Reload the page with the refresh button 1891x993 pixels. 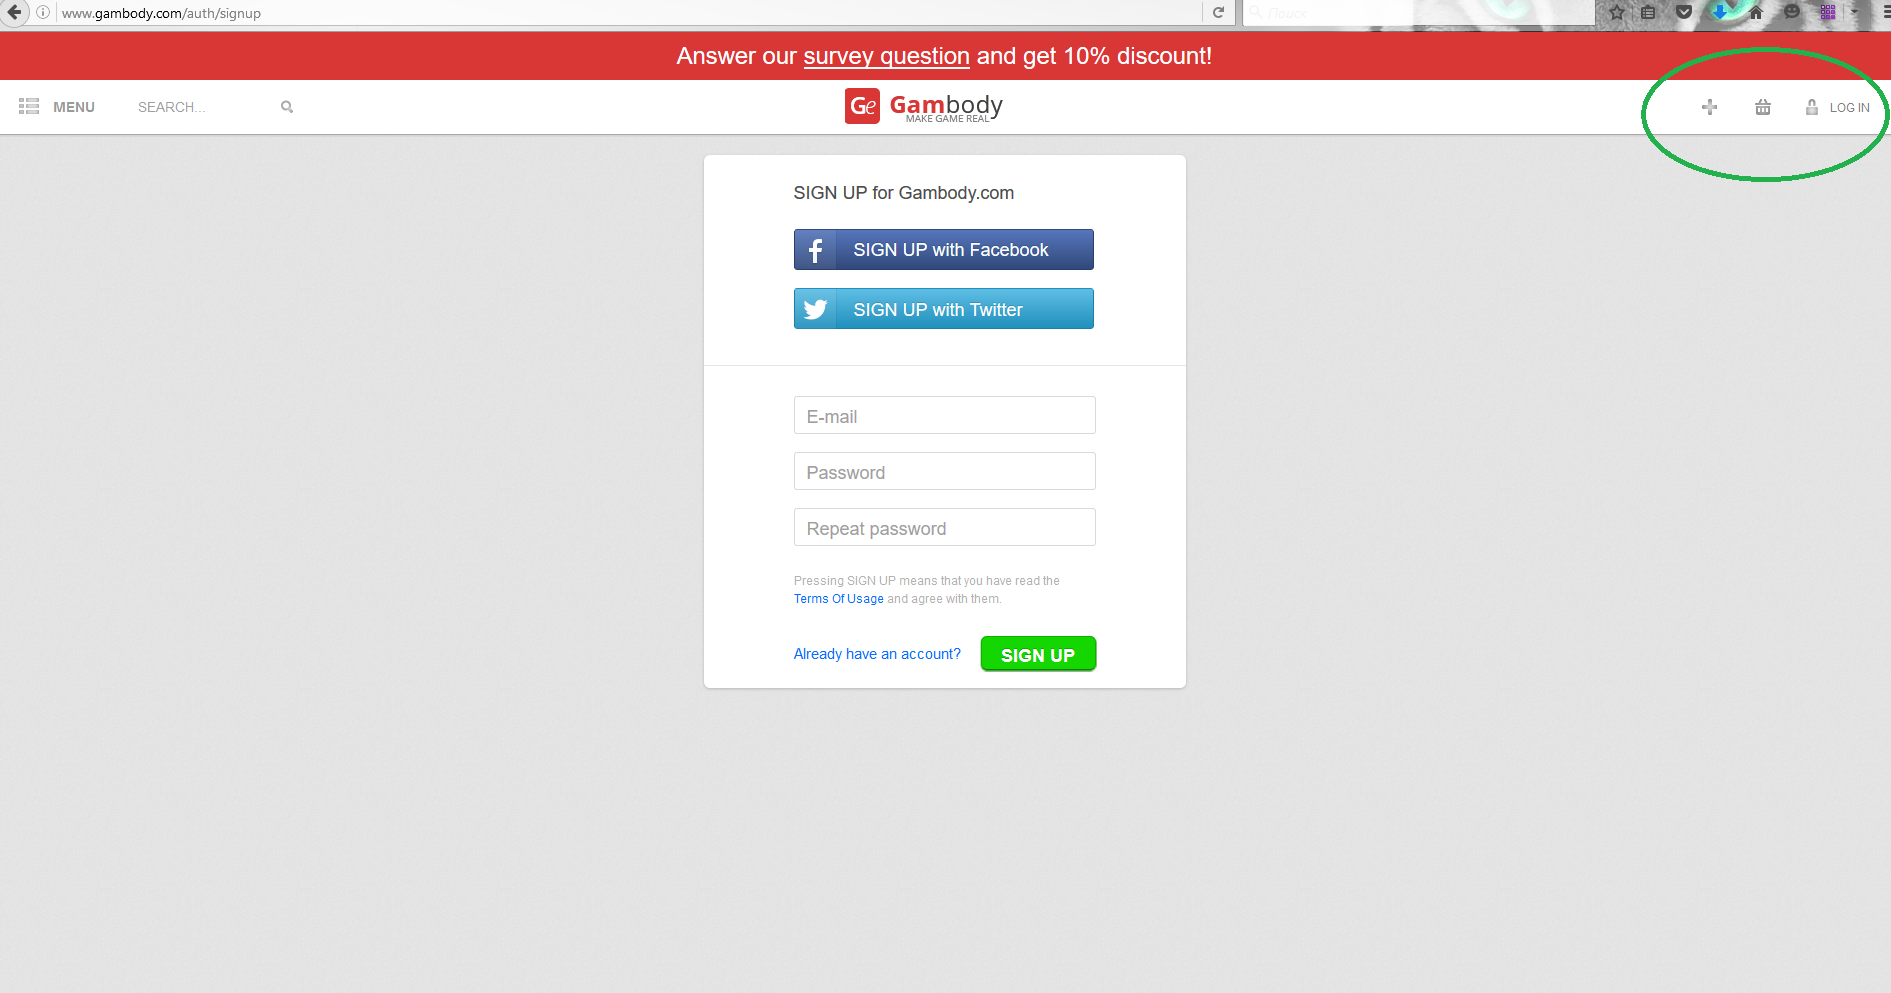click(x=1218, y=13)
